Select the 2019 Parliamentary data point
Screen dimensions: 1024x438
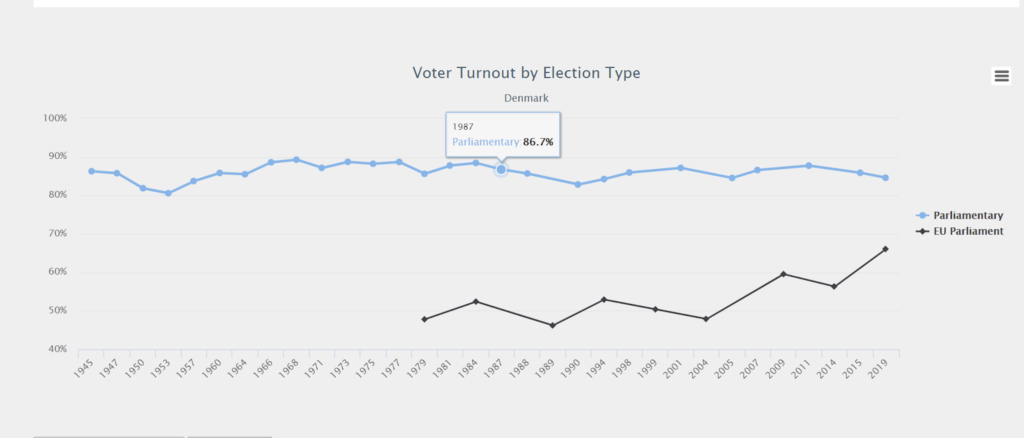[x=885, y=178]
